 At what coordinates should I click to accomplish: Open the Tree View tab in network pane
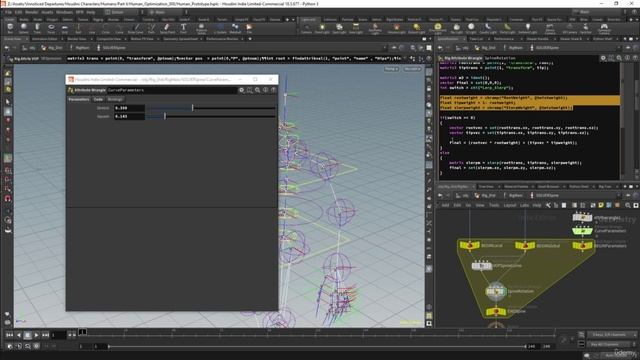tap(486, 187)
